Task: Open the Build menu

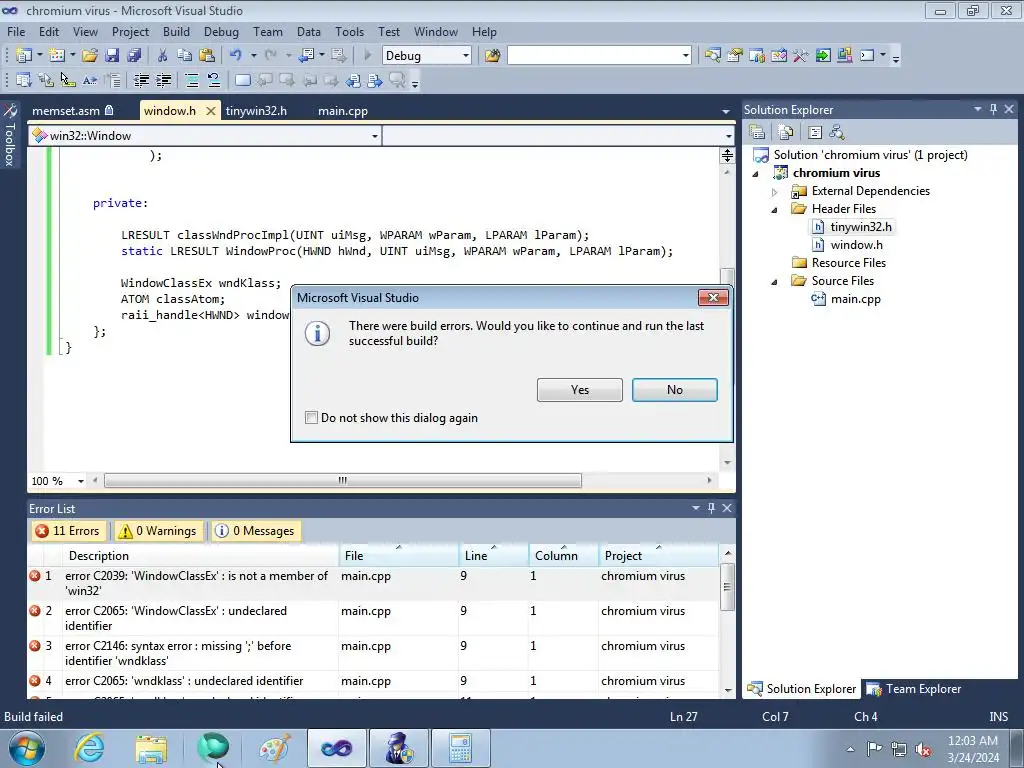Action: point(176,31)
